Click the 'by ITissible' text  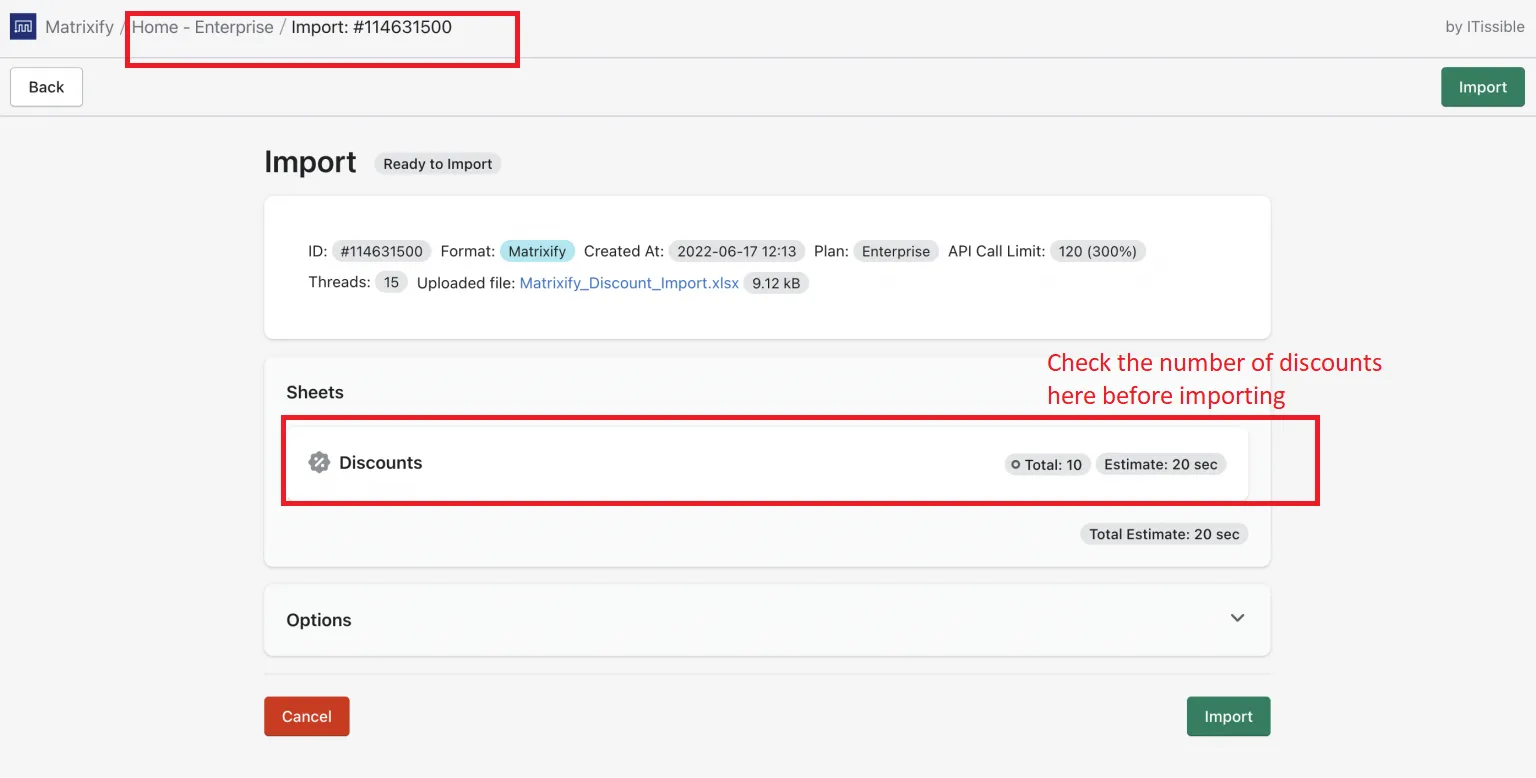coord(1485,27)
